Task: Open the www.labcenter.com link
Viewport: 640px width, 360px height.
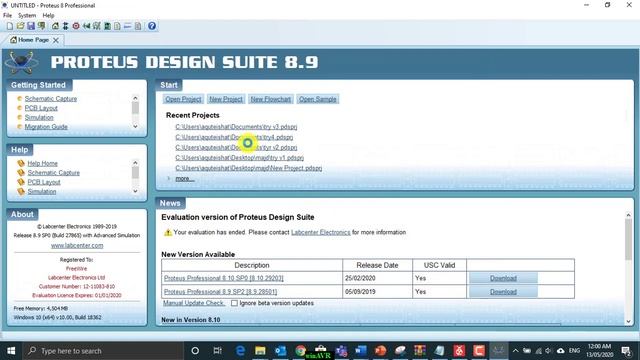Action: 77,245
